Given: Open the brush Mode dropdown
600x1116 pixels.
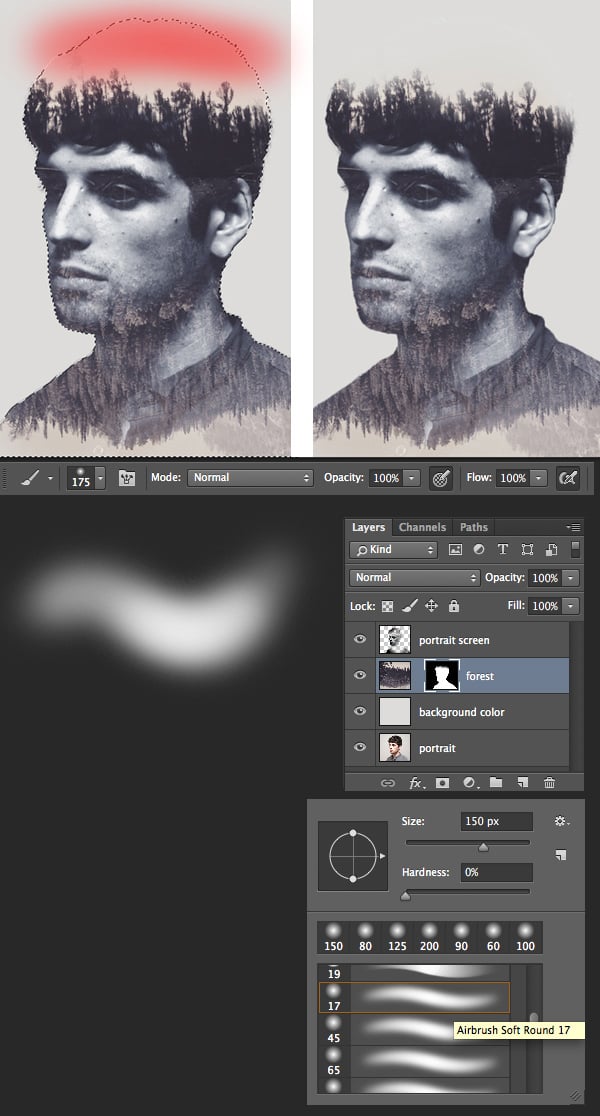Looking at the screenshot, I should (x=251, y=478).
